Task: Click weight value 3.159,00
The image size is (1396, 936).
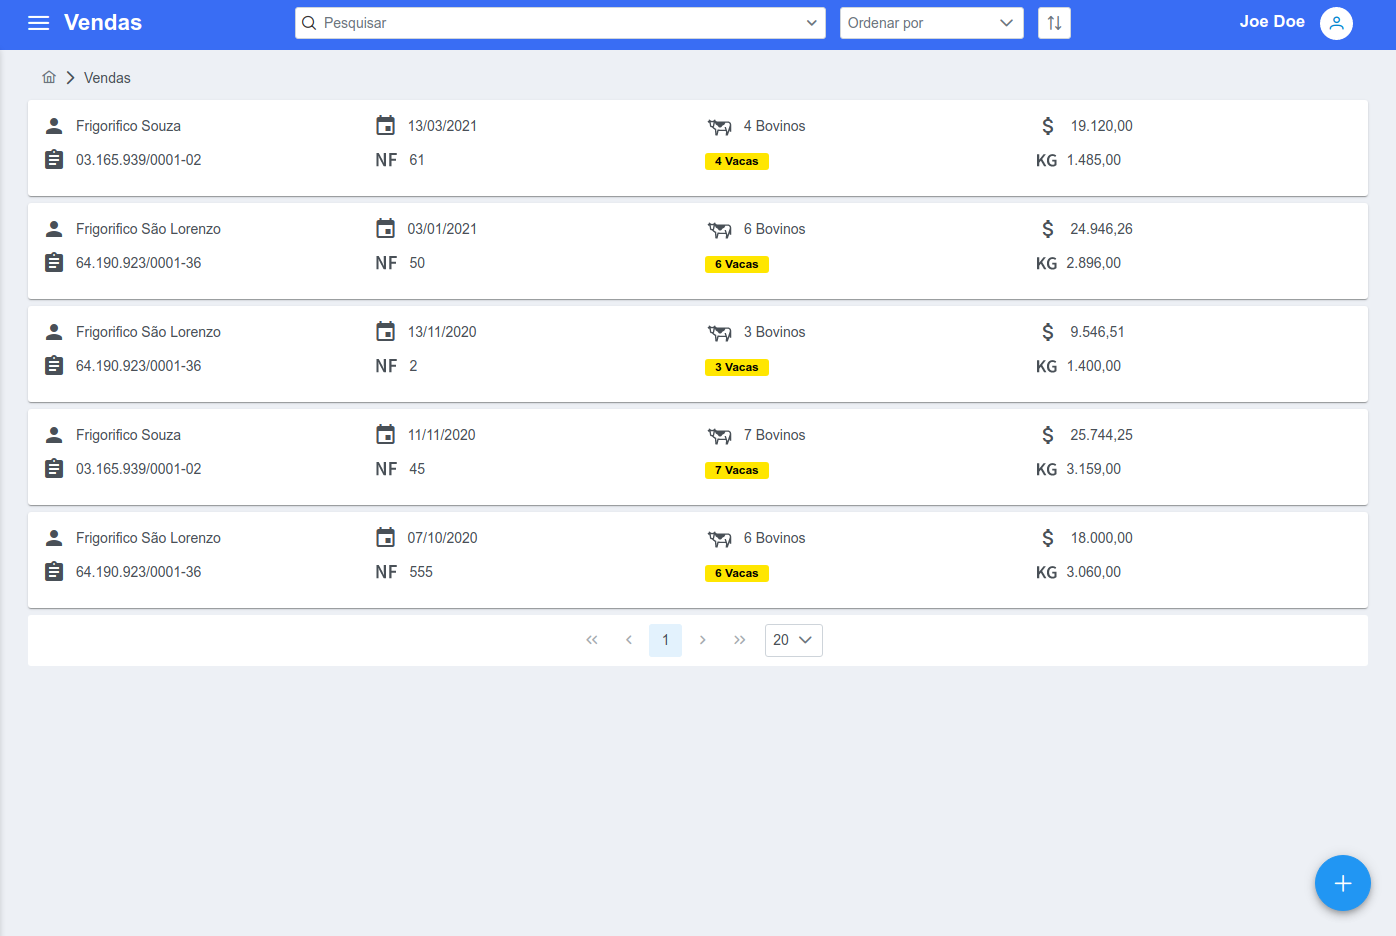Action: 1094,469
